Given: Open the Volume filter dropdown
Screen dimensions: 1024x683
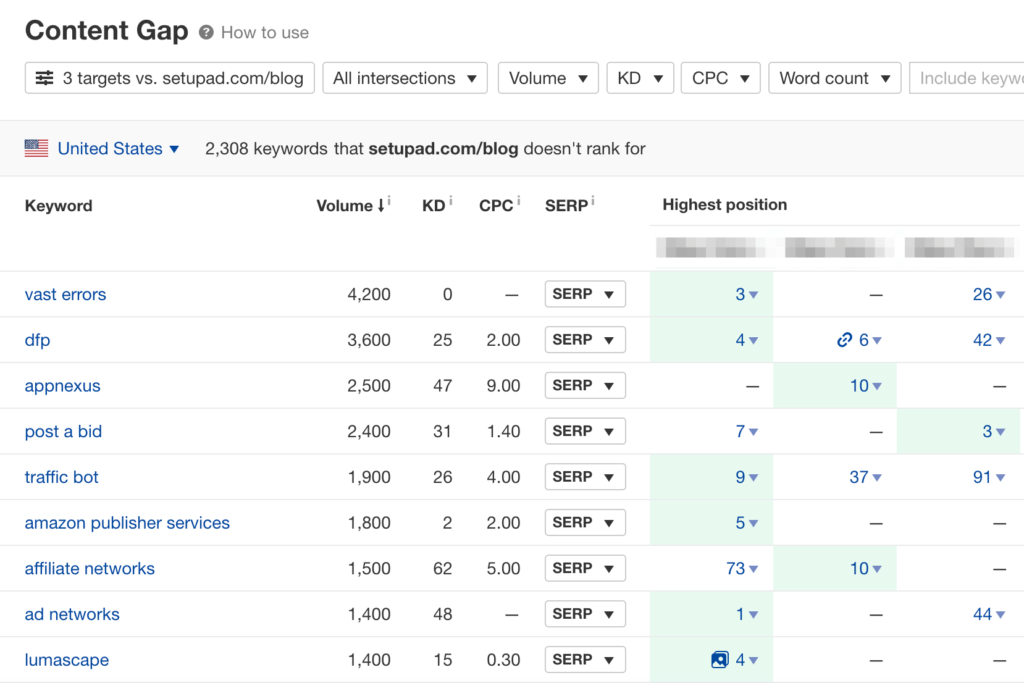Looking at the screenshot, I should [x=547, y=77].
